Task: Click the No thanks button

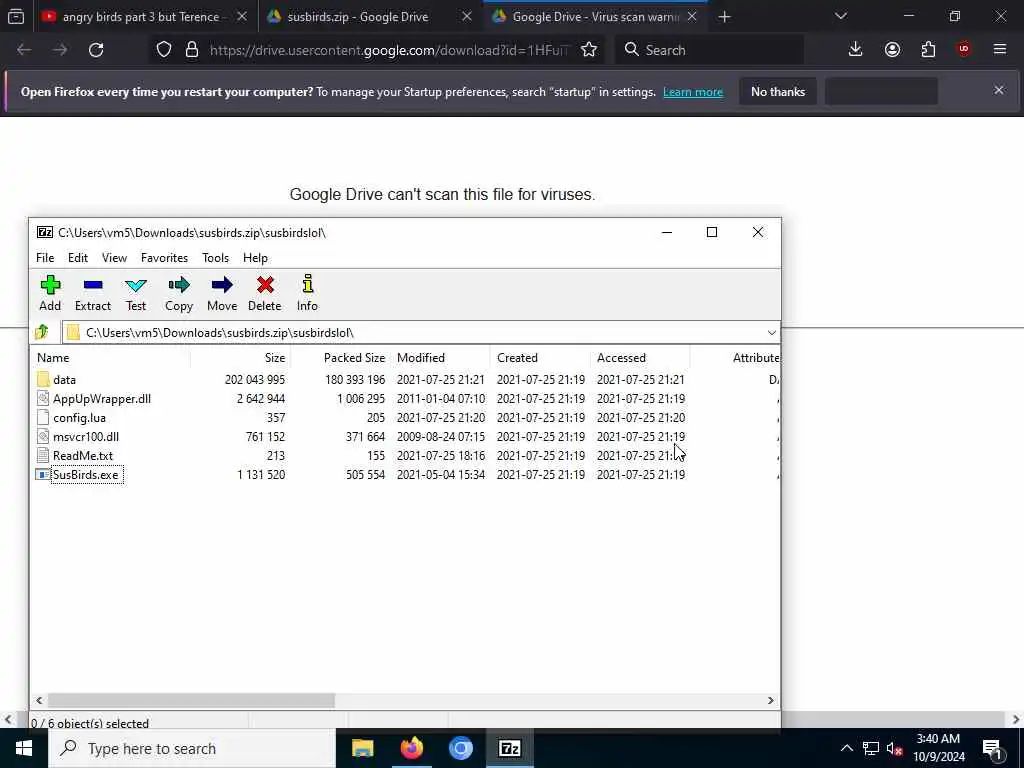Action: click(778, 91)
